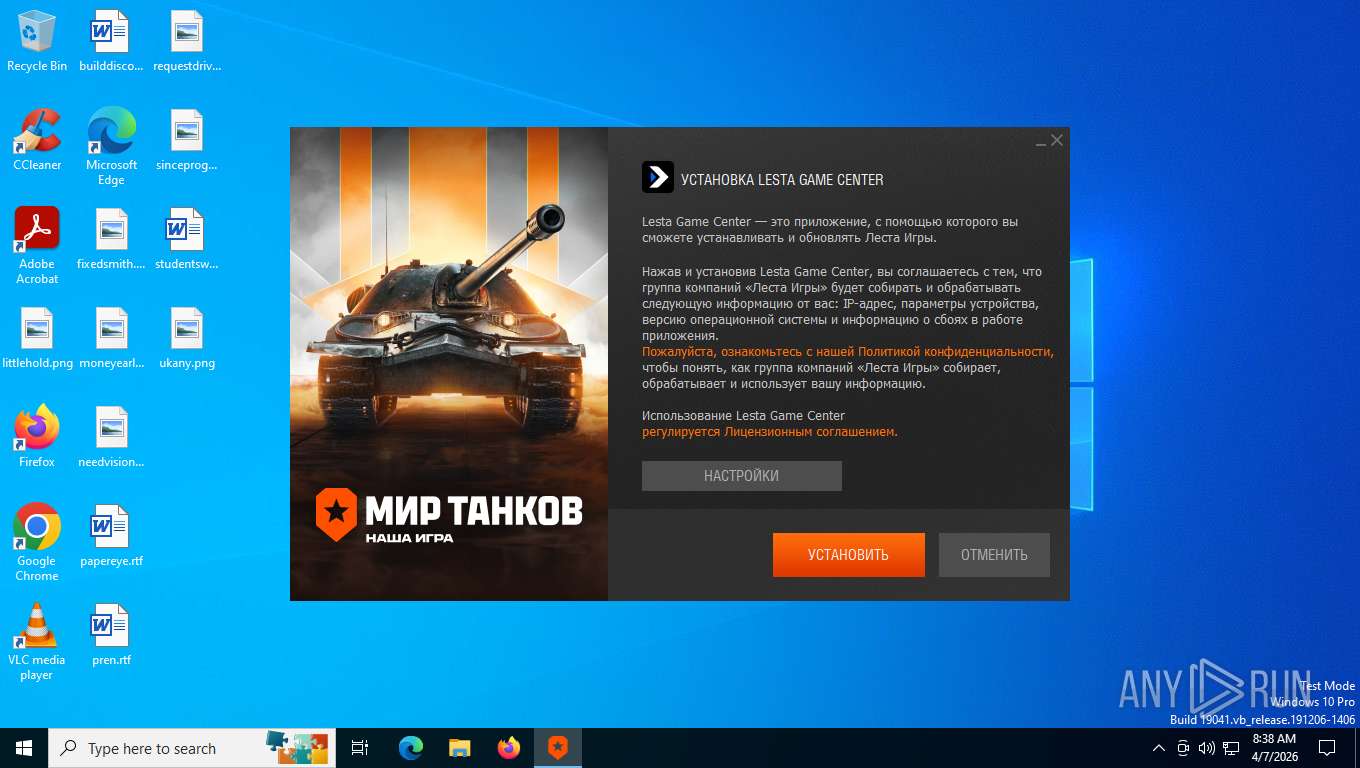Select the fixedsmith image file icon
The image size is (1360, 768).
click(111, 240)
